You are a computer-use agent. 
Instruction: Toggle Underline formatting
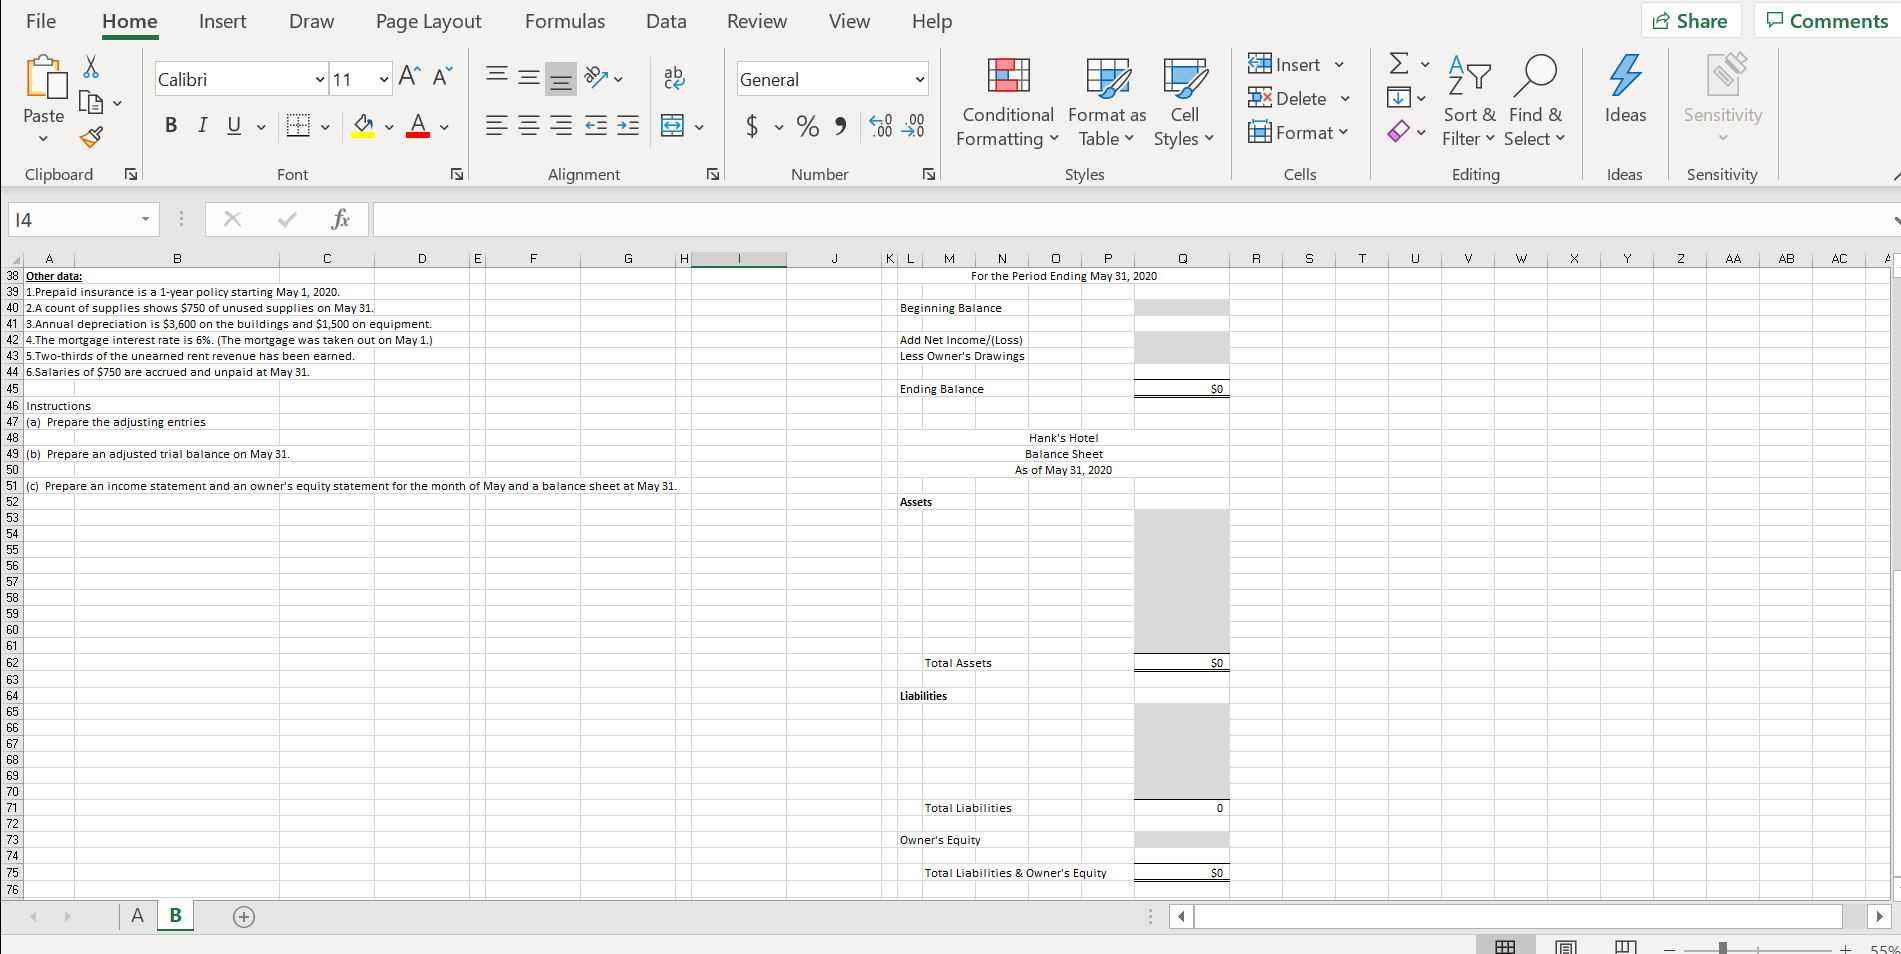[235, 125]
